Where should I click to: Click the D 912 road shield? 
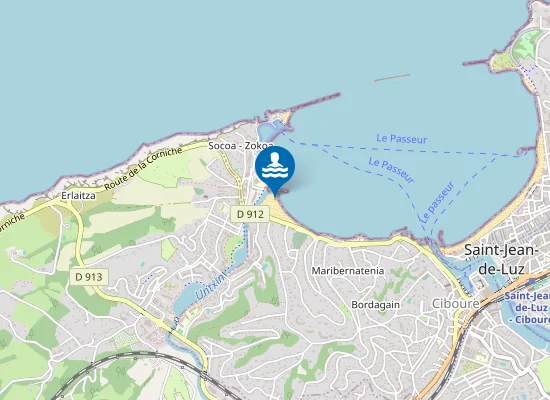point(250,214)
